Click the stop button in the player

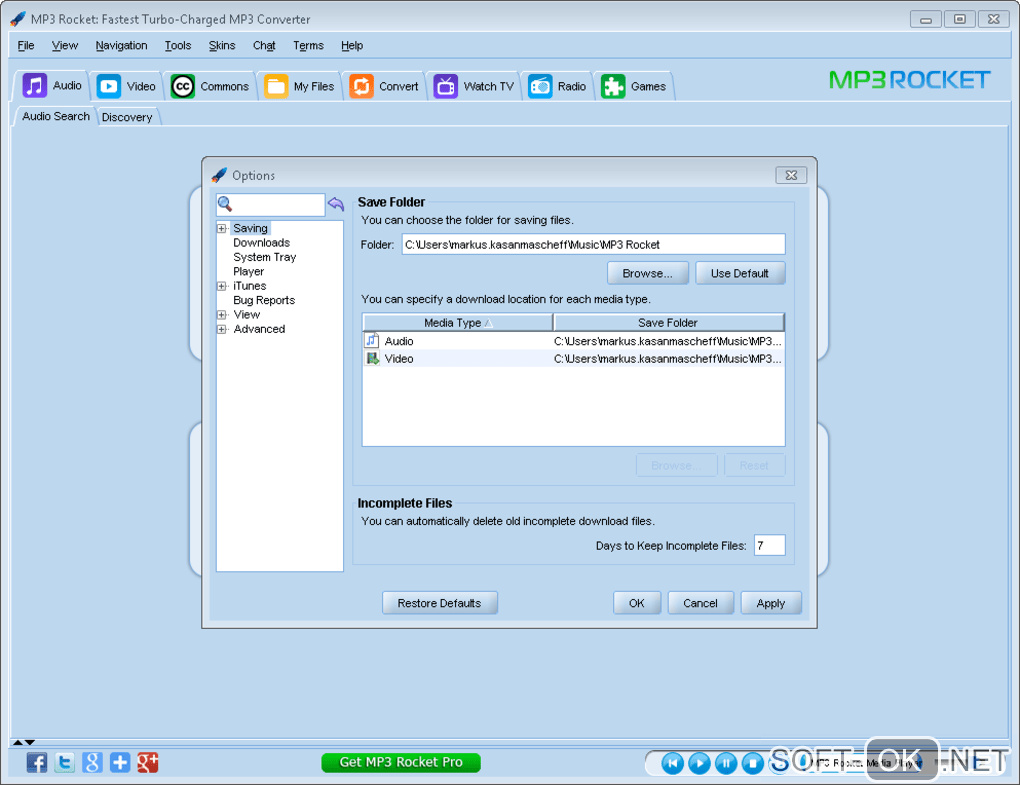[x=753, y=763]
